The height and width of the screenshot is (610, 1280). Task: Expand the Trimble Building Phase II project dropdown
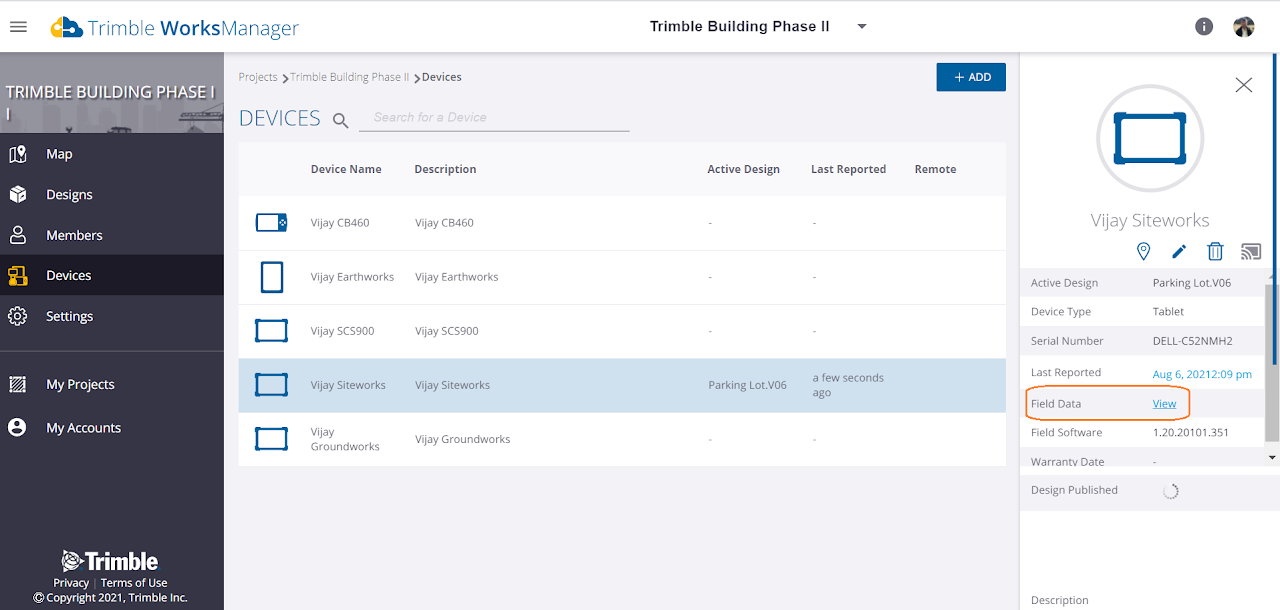click(x=862, y=27)
